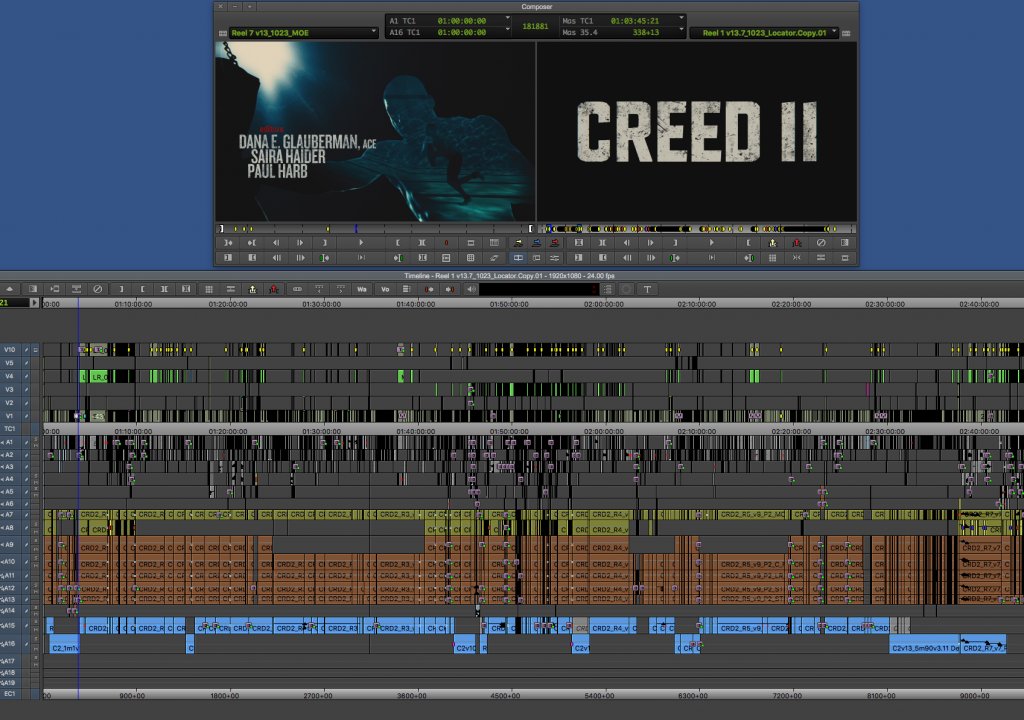Image resolution: width=1024 pixels, height=720 pixels.
Task: Toggle the A1 track selector
Action: coord(10,442)
